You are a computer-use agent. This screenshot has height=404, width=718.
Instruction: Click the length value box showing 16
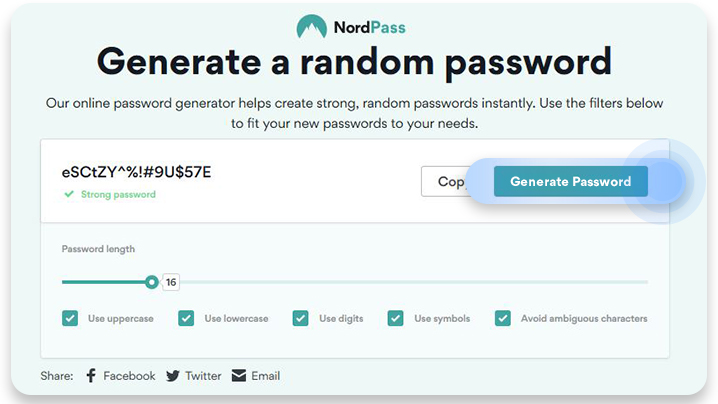tap(171, 282)
